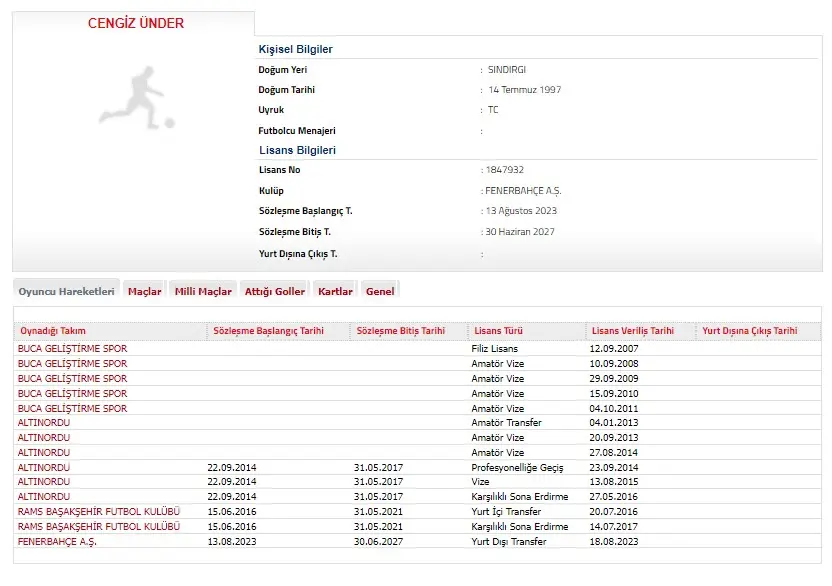This screenshot has width=832, height=586.
Task: Click the CENGİZ ÜNDER name heading
Action: tap(136, 23)
